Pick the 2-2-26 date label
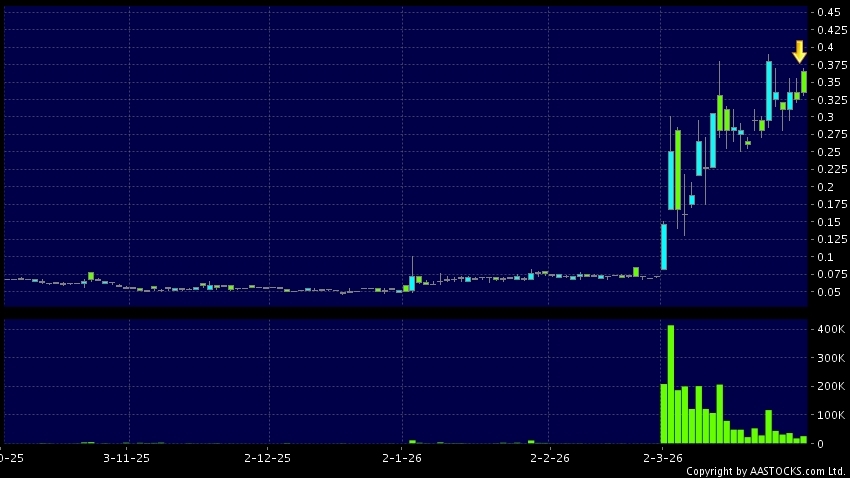 point(548,457)
